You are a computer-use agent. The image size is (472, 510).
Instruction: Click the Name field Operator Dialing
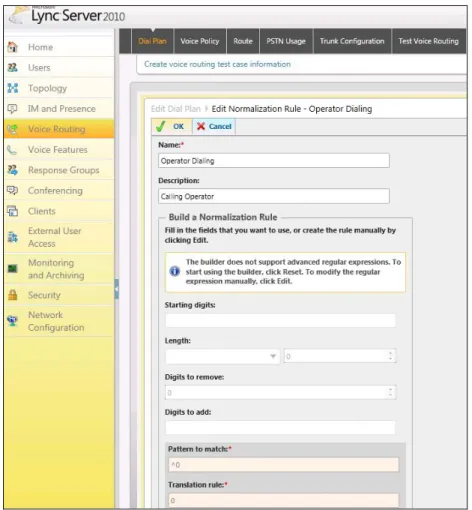point(274,161)
